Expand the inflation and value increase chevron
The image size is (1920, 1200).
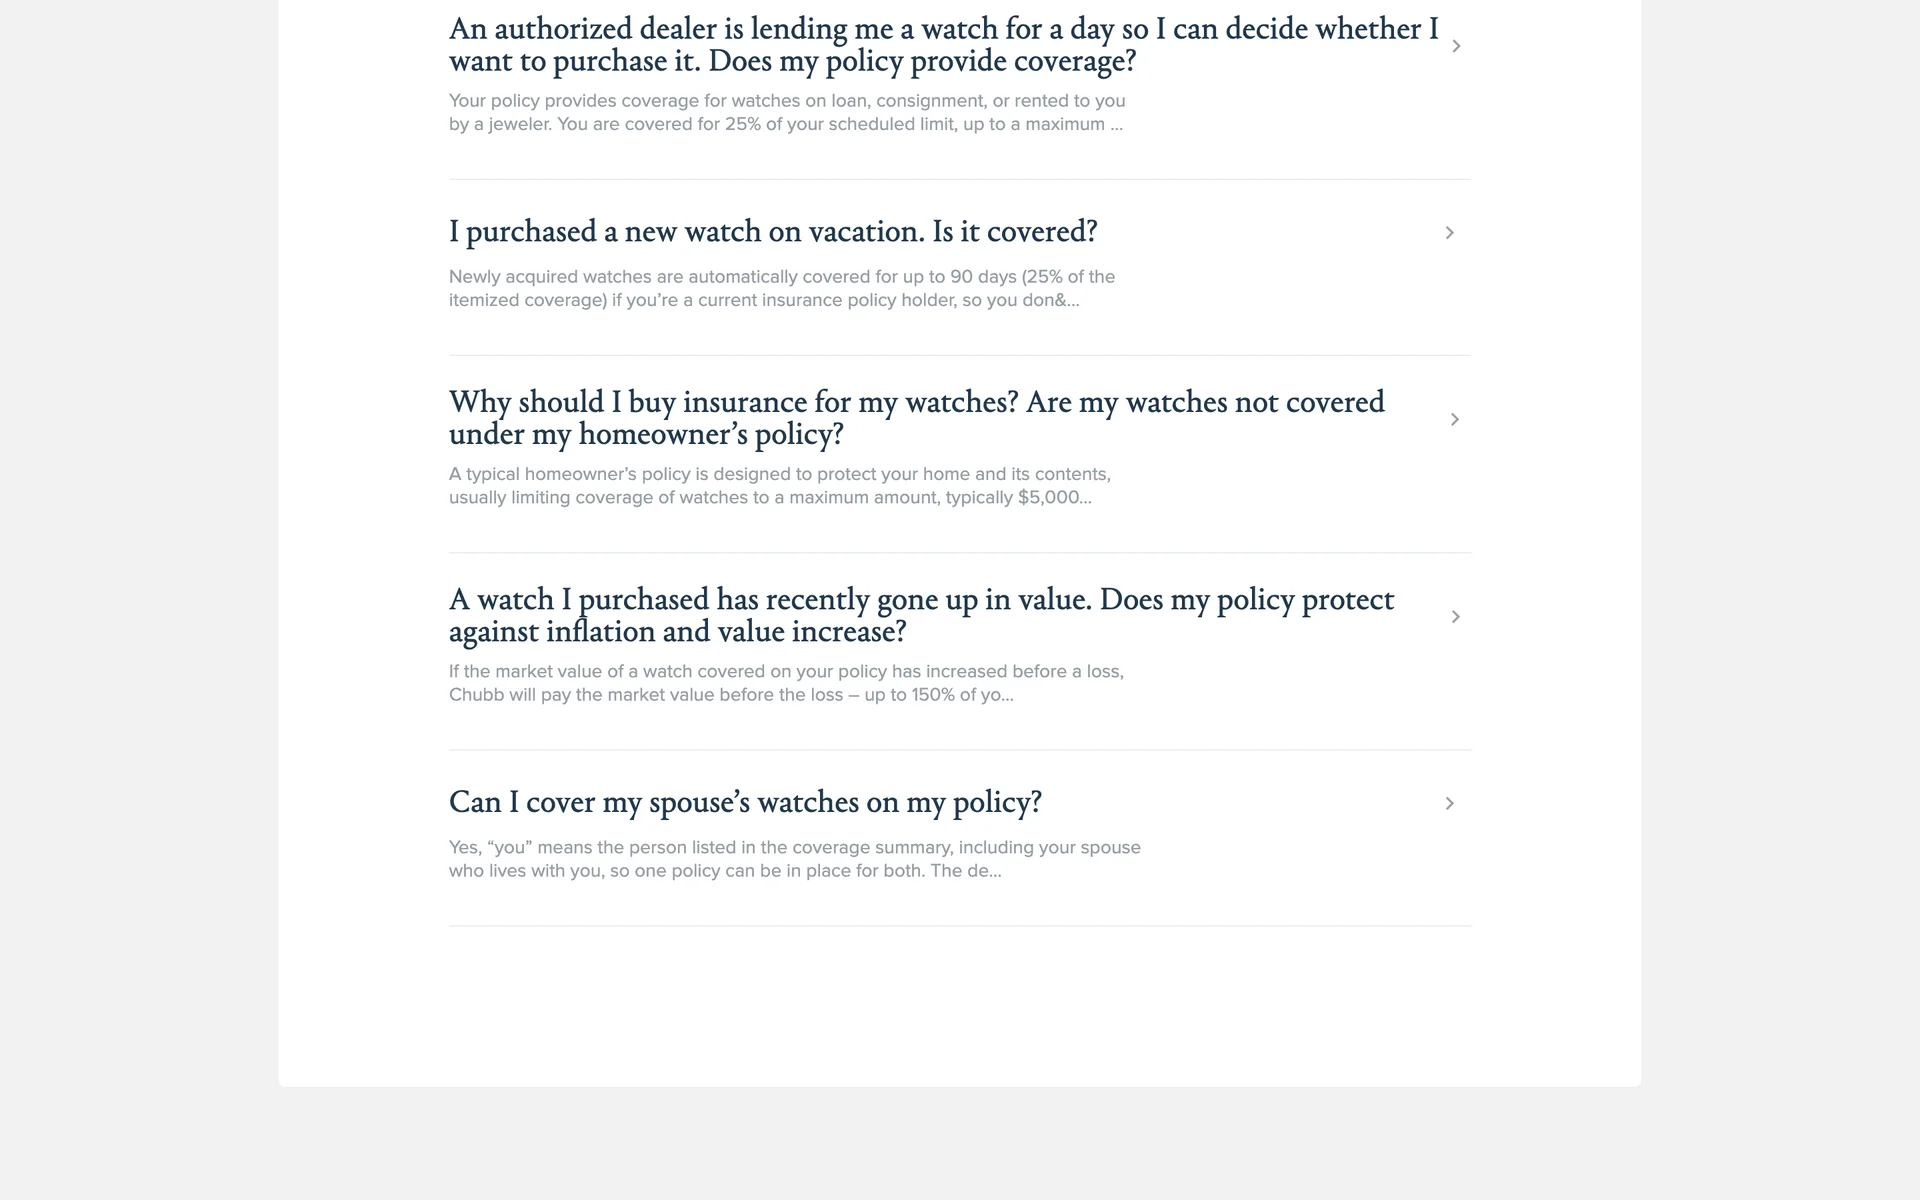pos(1455,617)
